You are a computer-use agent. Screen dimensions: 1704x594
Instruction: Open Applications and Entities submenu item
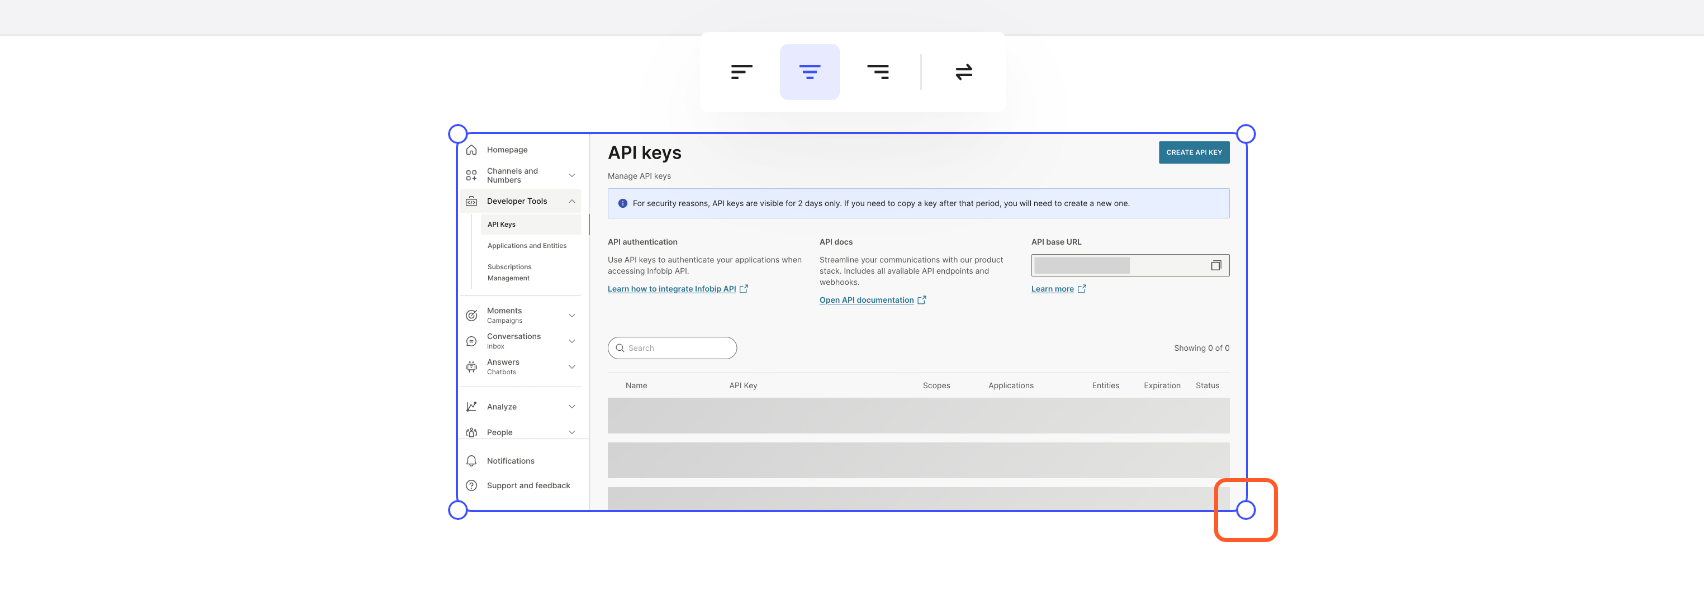coord(527,246)
